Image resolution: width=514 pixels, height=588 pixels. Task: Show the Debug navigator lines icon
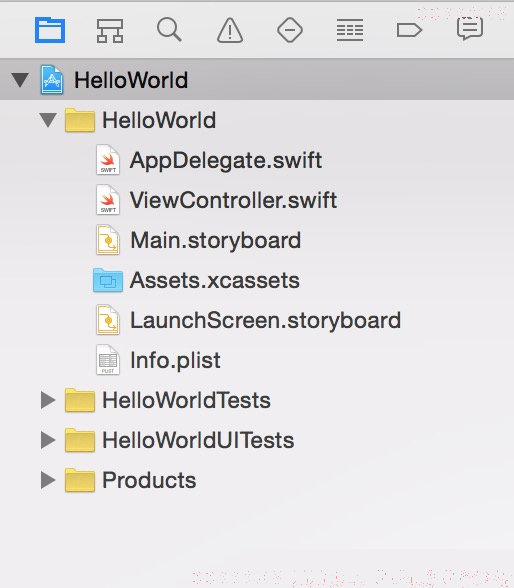(350, 30)
